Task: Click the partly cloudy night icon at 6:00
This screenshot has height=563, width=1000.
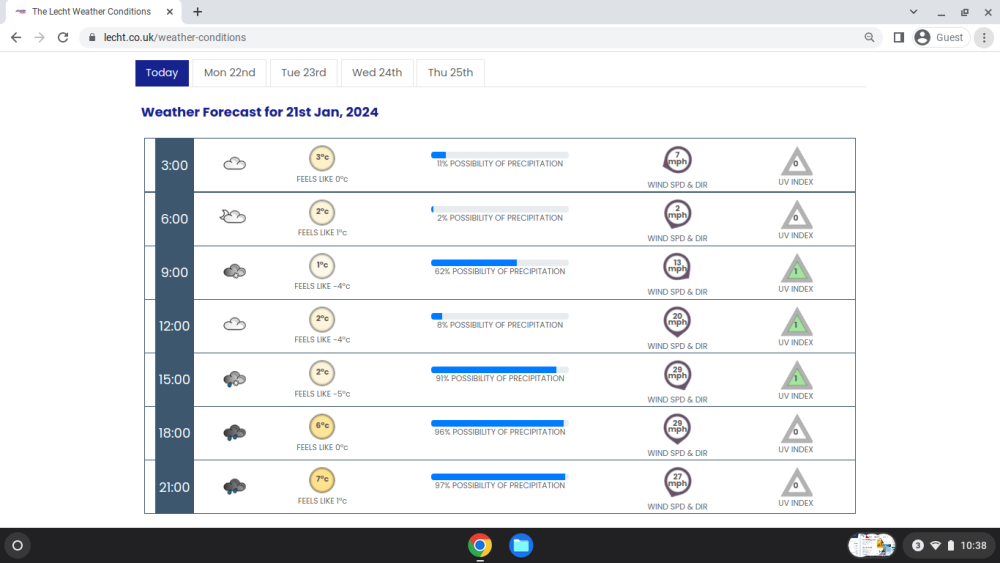Action: click(x=233, y=217)
